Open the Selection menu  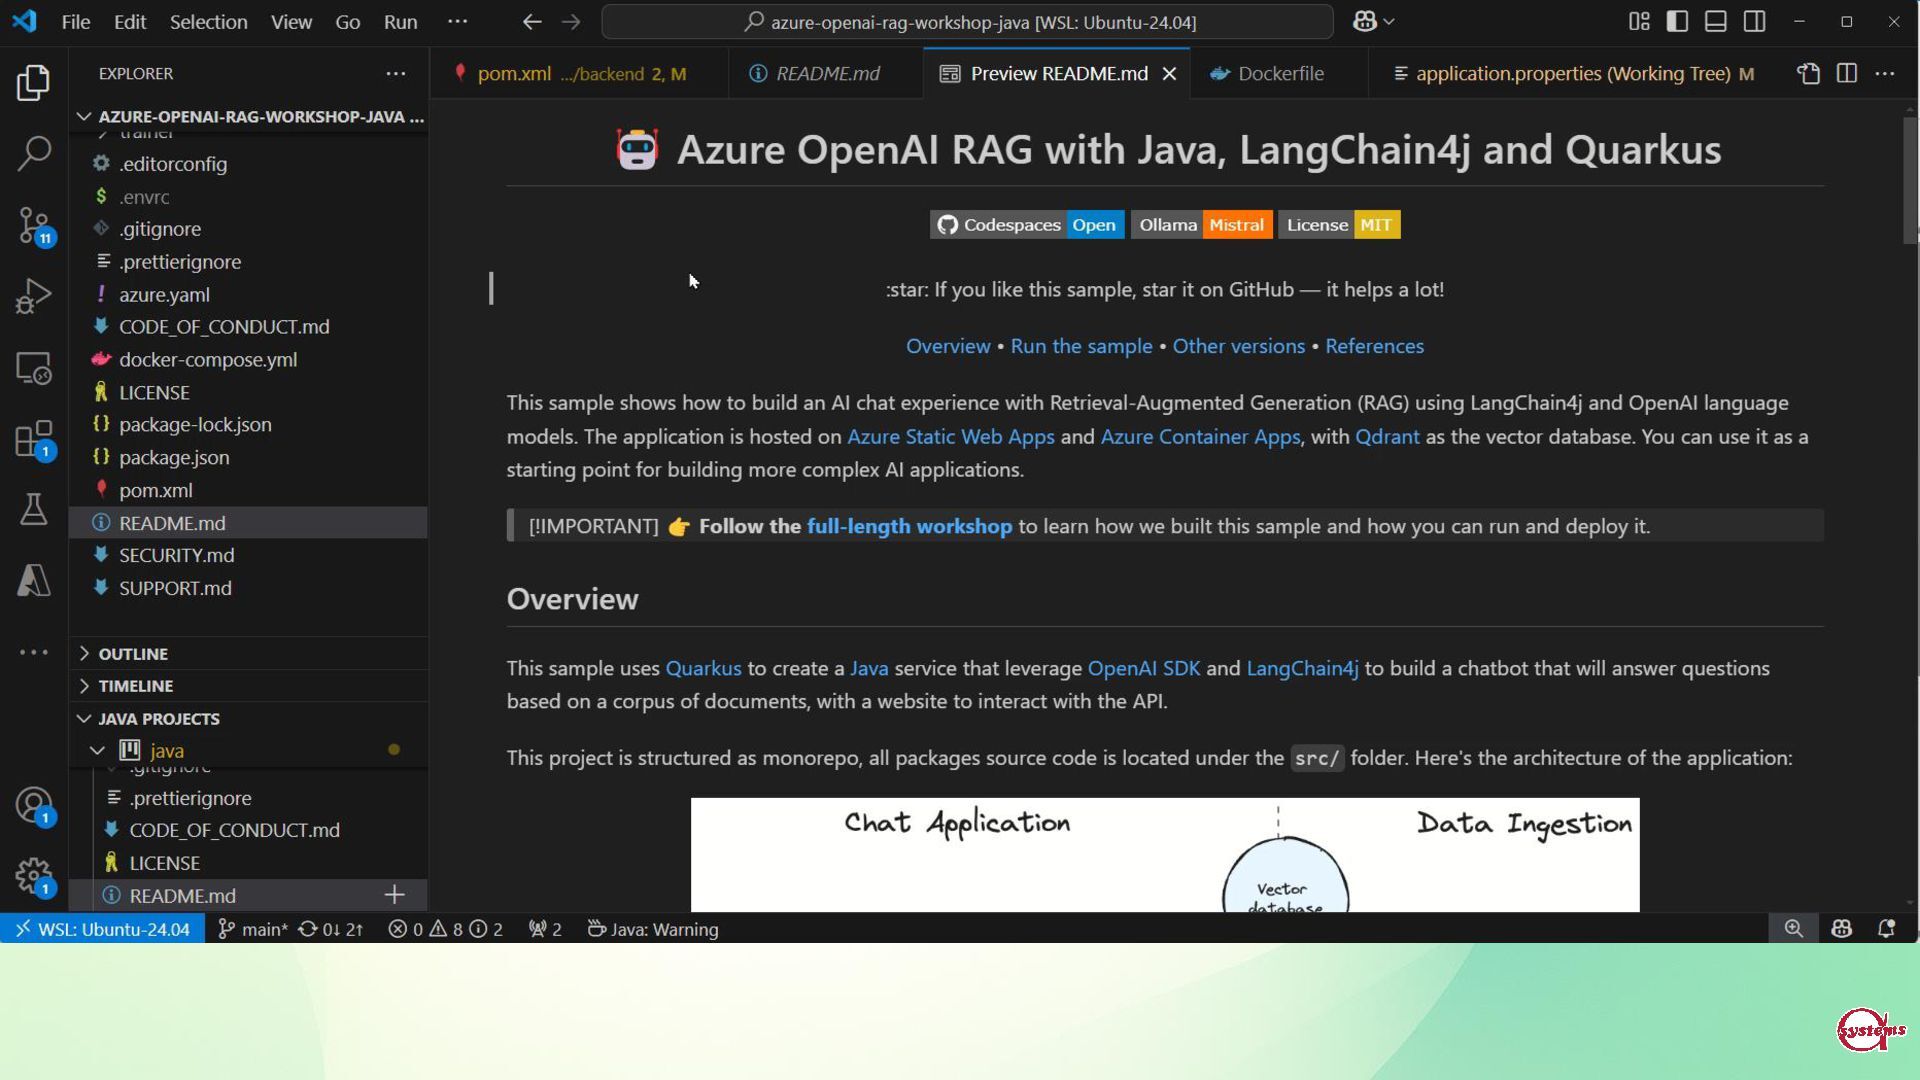click(208, 22)
